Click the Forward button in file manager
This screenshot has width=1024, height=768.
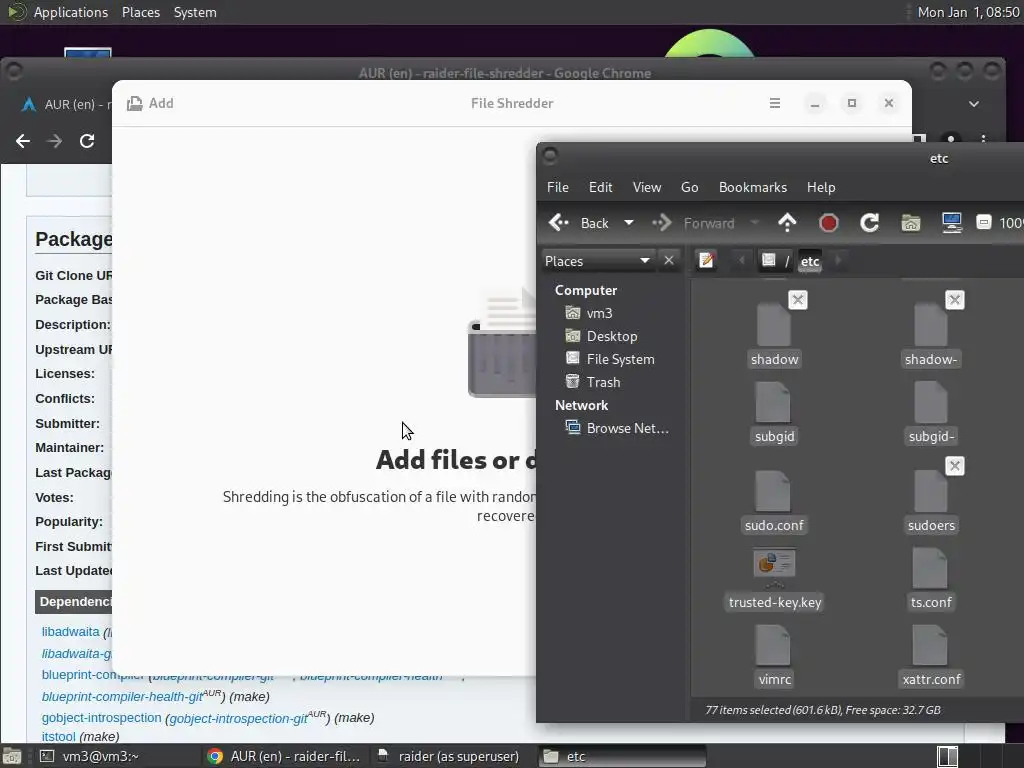693,223
